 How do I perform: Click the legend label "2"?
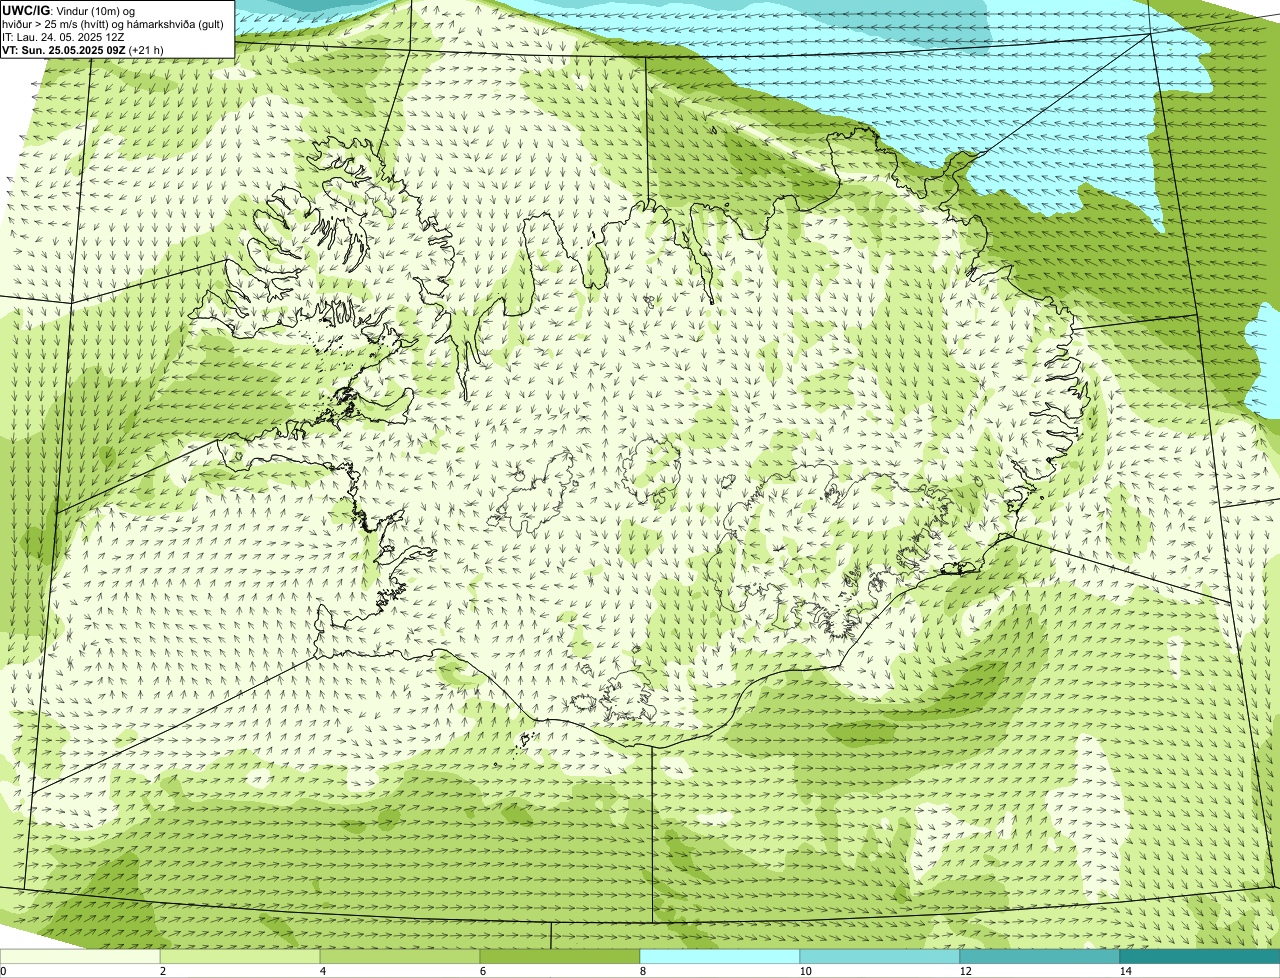tap(162, 971)
